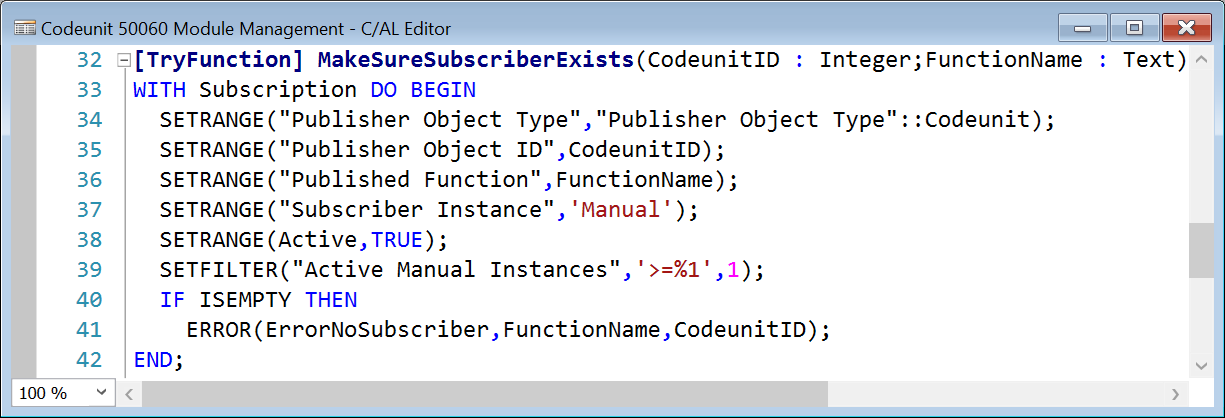Click the horizontal scrollbar left arrow
1225x418 pixels.
click(x=129, y=394)
